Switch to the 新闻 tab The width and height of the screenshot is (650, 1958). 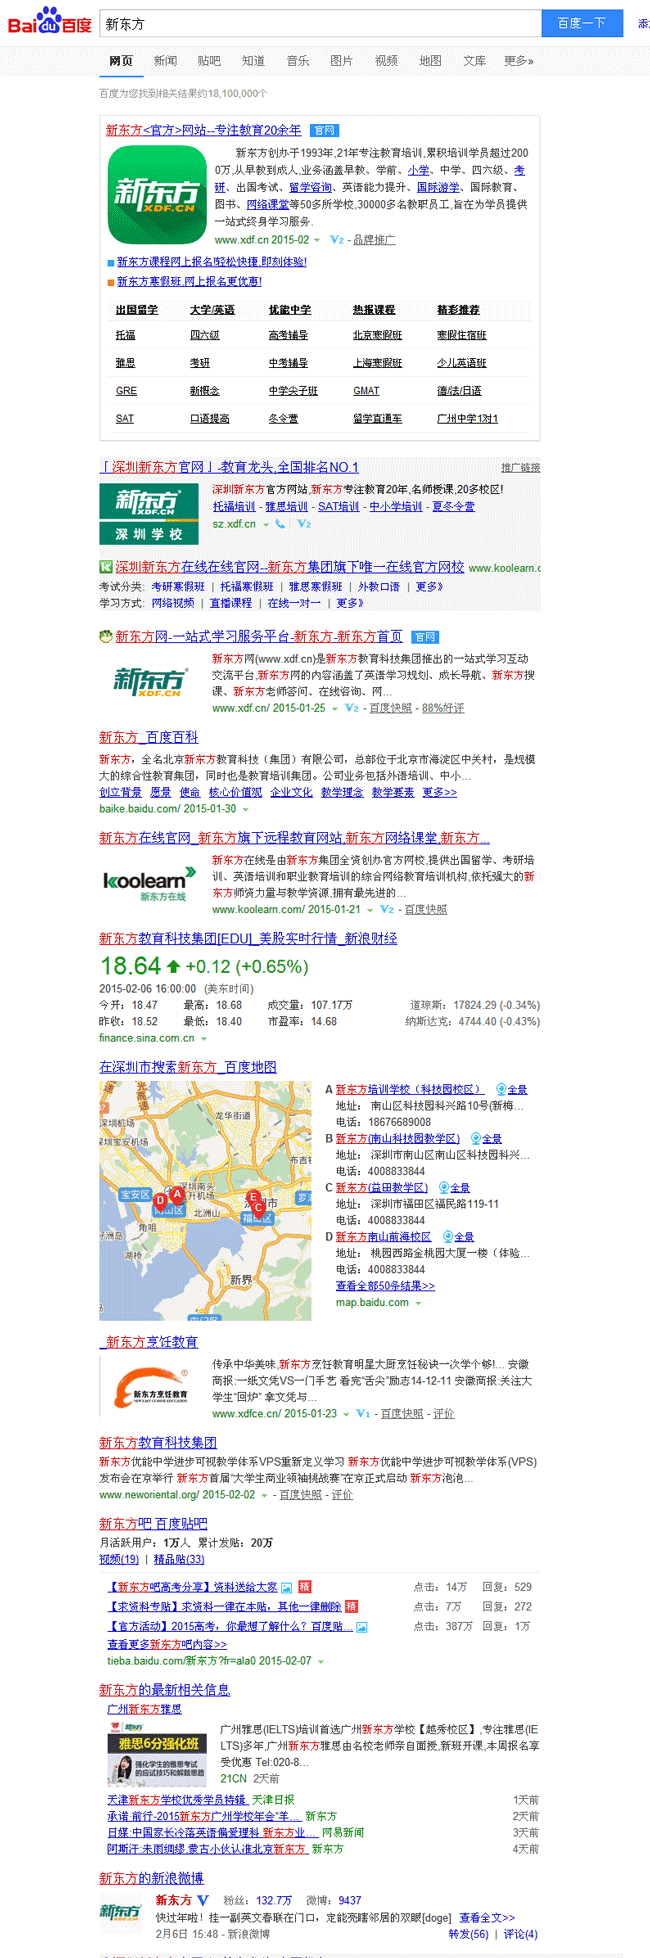[165, 61]
